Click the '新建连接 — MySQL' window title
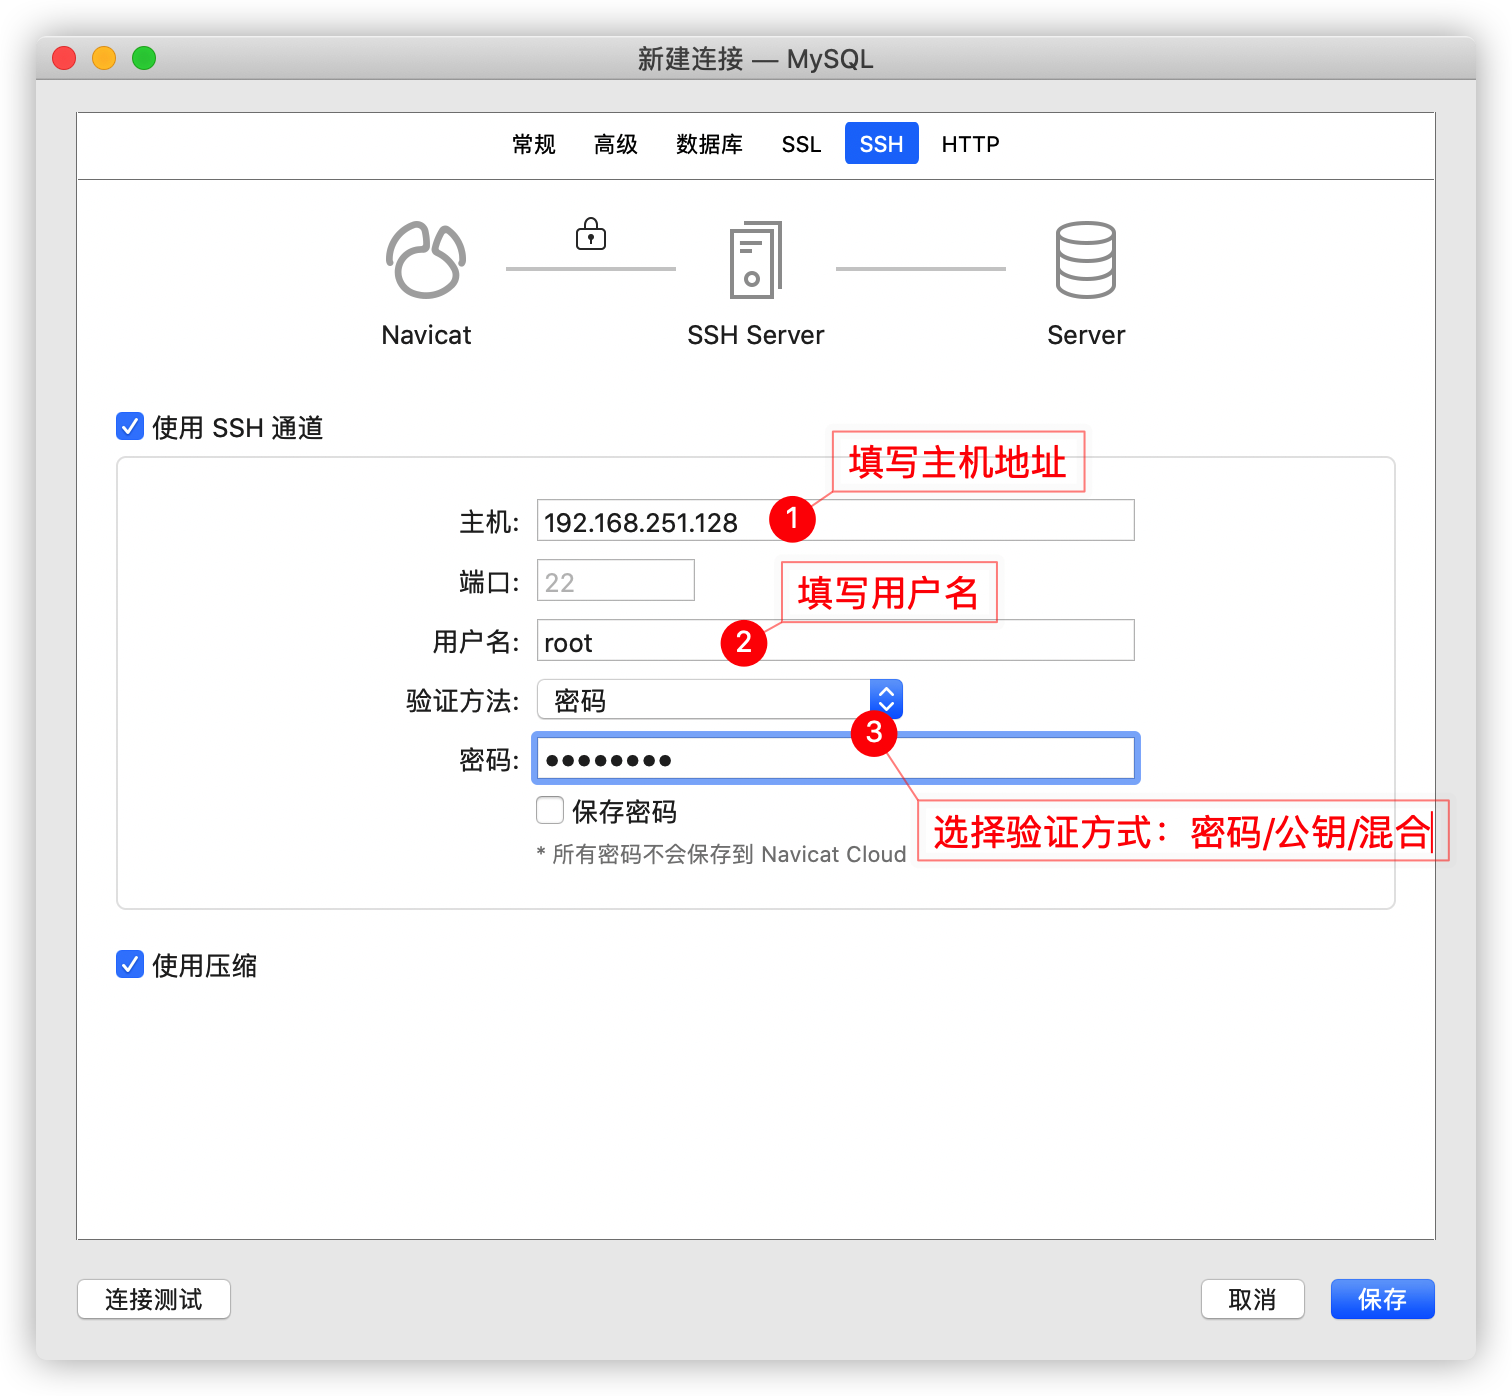Screen dimensions: 1512x1396 point(756,59)
